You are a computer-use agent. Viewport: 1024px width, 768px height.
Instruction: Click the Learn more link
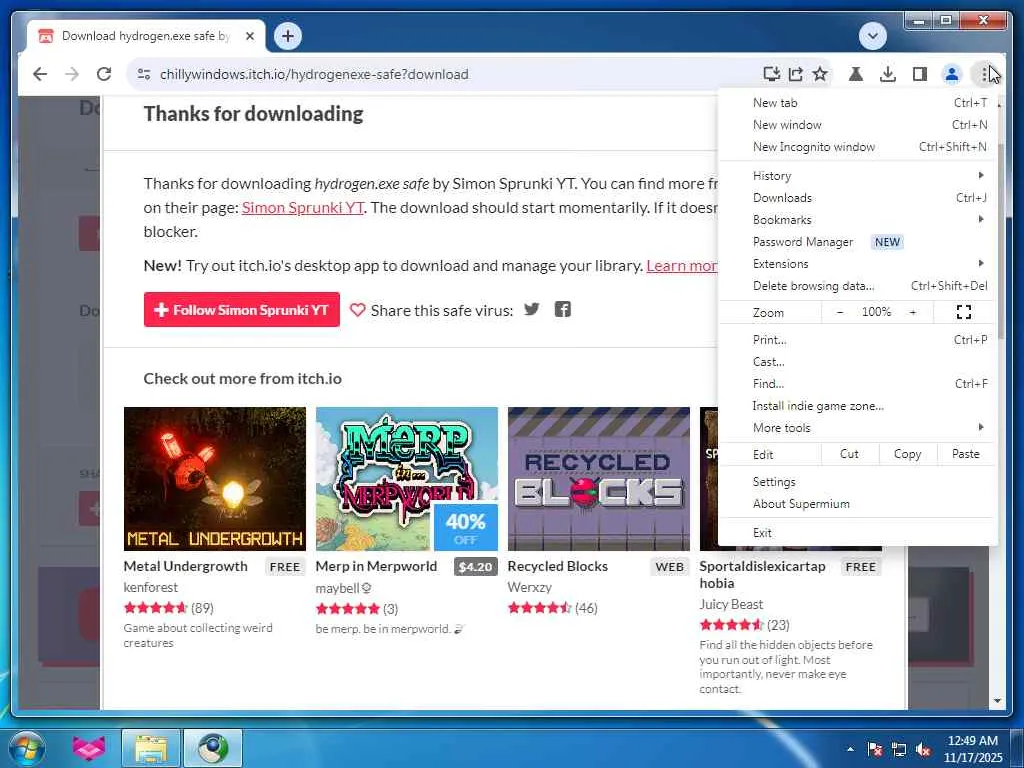coord(682,266)
